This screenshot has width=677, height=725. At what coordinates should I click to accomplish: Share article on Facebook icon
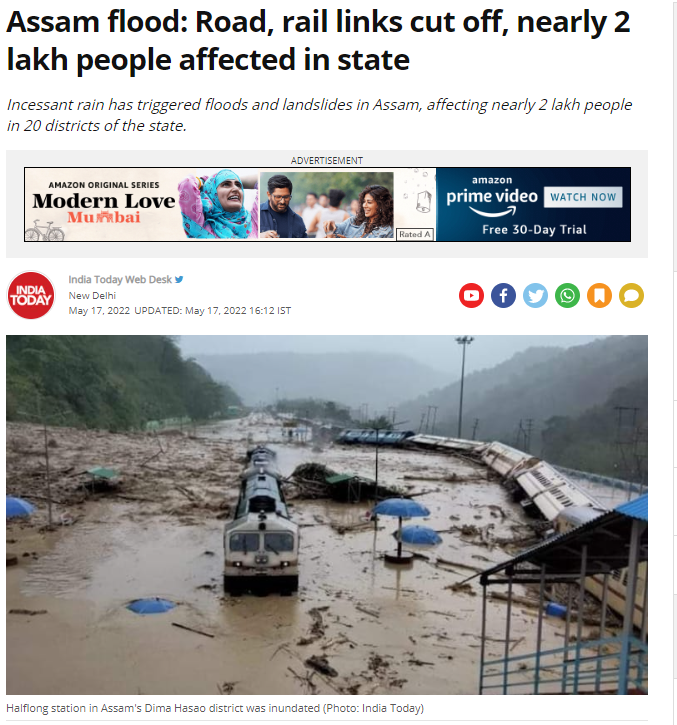(x=503, y=295)
